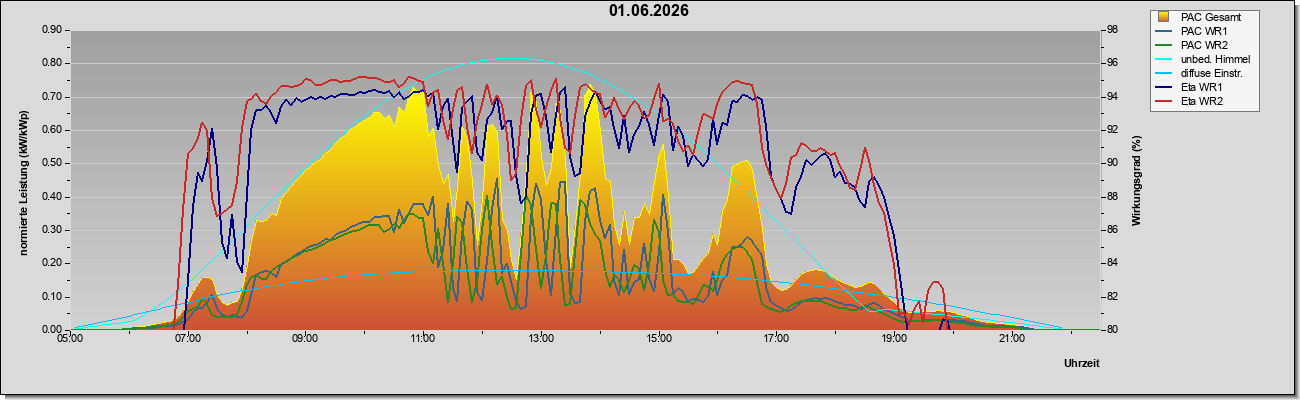Click the PAC WR1 legend line marker
This screenshot has height=400, width=1300.
click(x=1164, y=31)
